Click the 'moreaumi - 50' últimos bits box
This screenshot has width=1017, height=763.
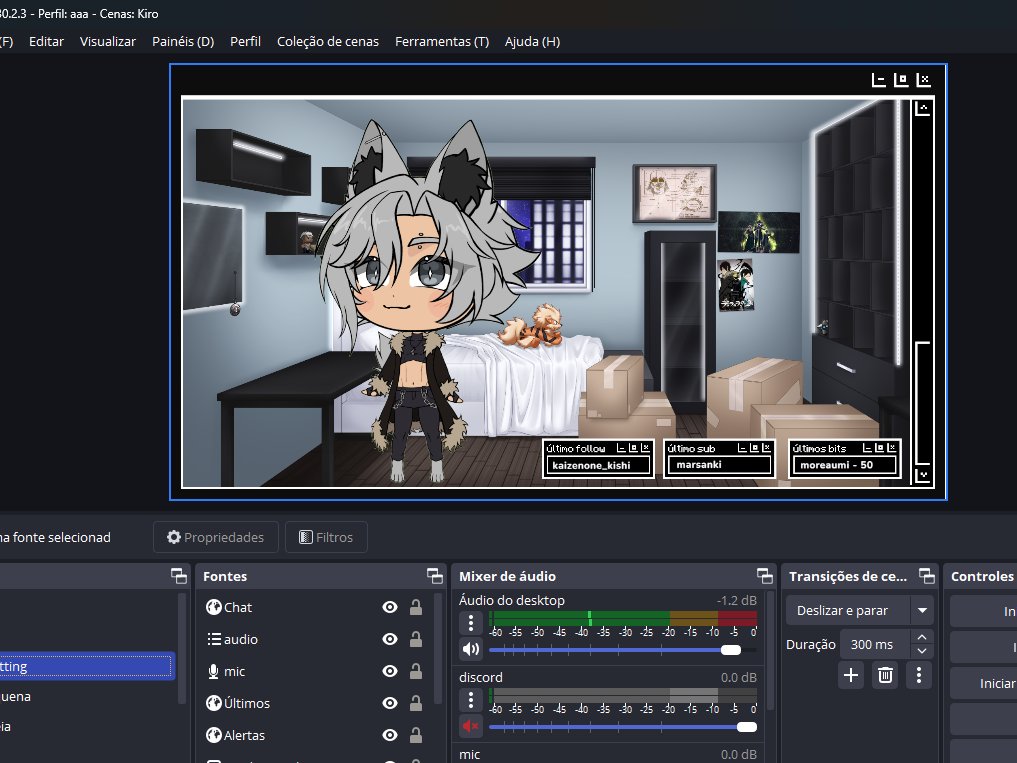844,465
